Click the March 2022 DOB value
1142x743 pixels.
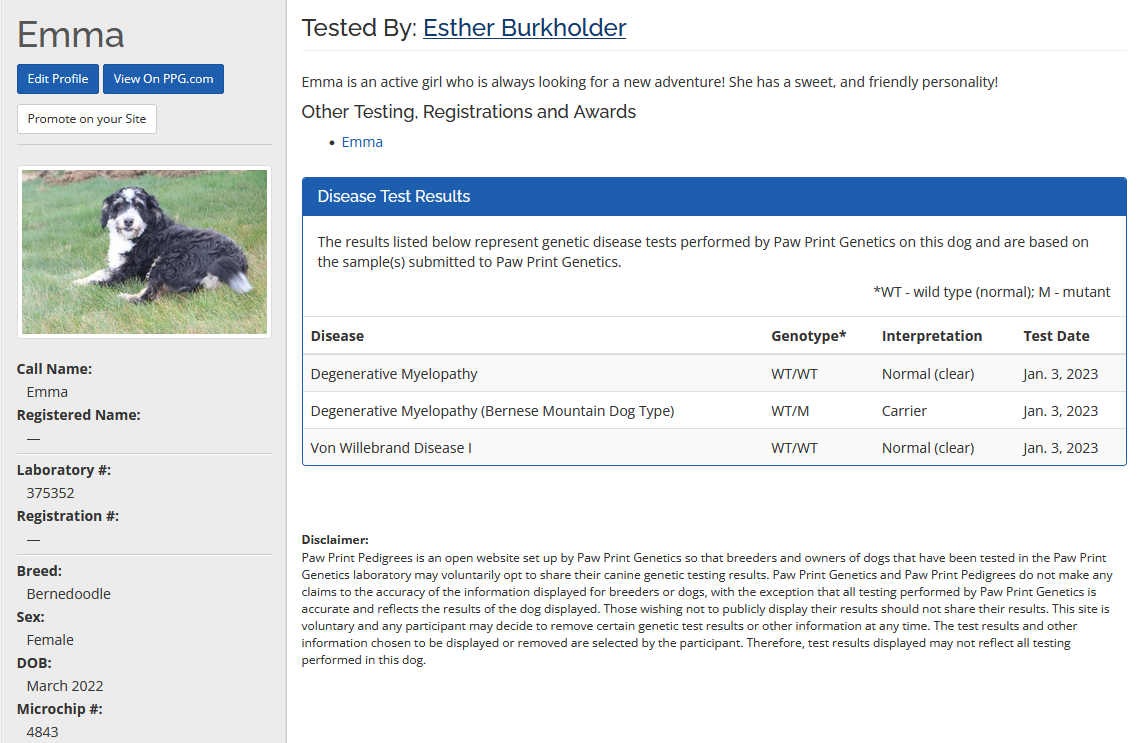(x=64, y=686)
